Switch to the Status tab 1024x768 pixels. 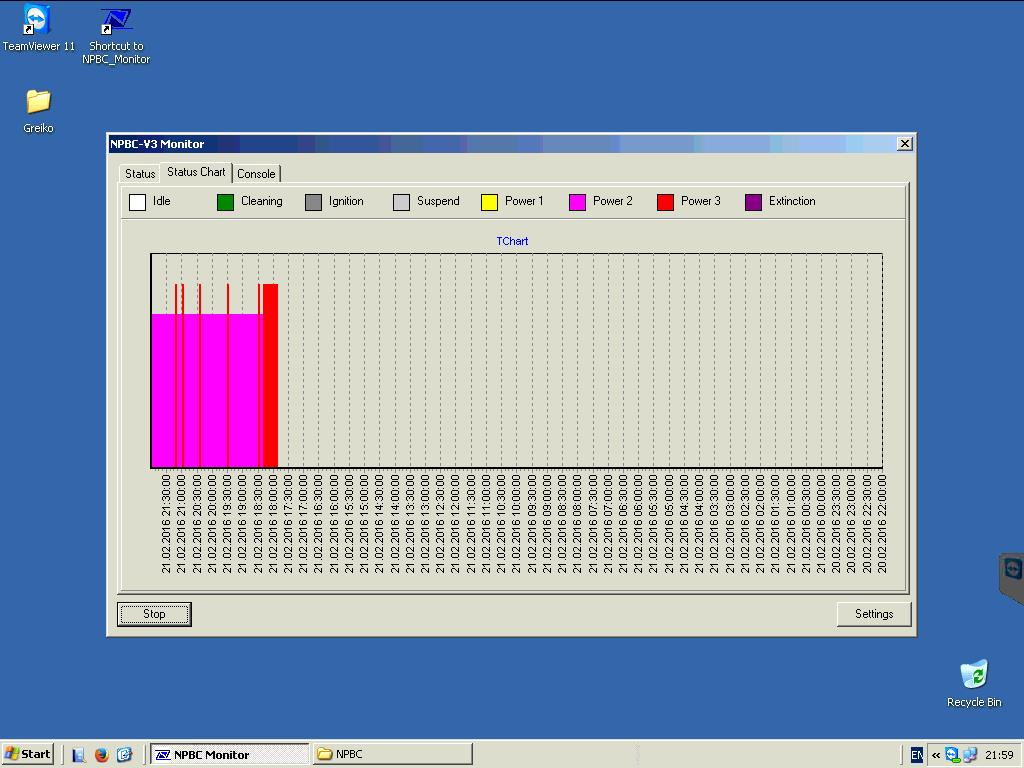pos(139,173)
